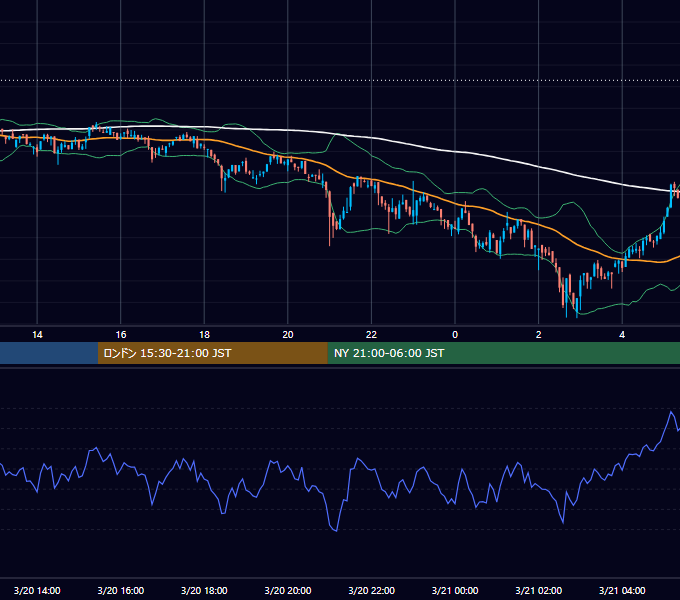Click the '20' hour label on price chart axis
The width and height of the screenshot is (680, 600).
[288, 335]
